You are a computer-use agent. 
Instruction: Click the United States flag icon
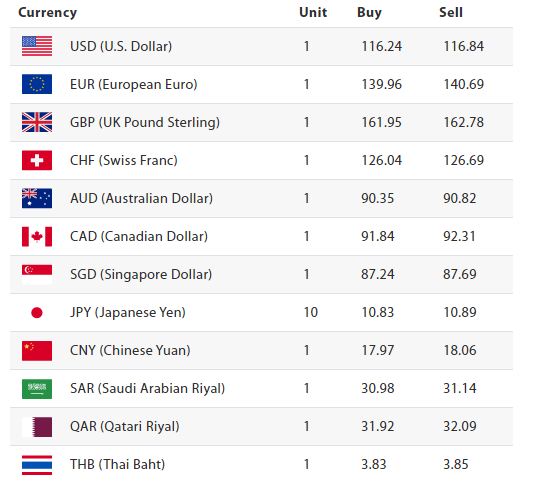[x=37, y=46]
